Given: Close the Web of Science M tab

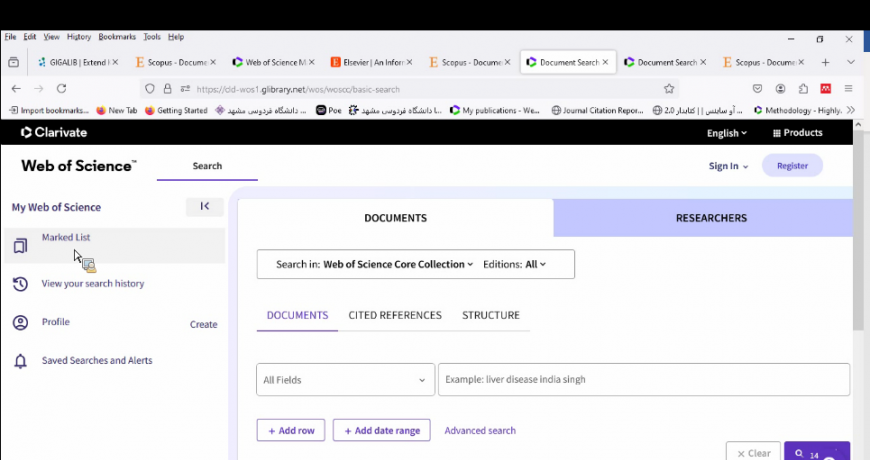Looking at the screenshot, I should coord(311,62).
